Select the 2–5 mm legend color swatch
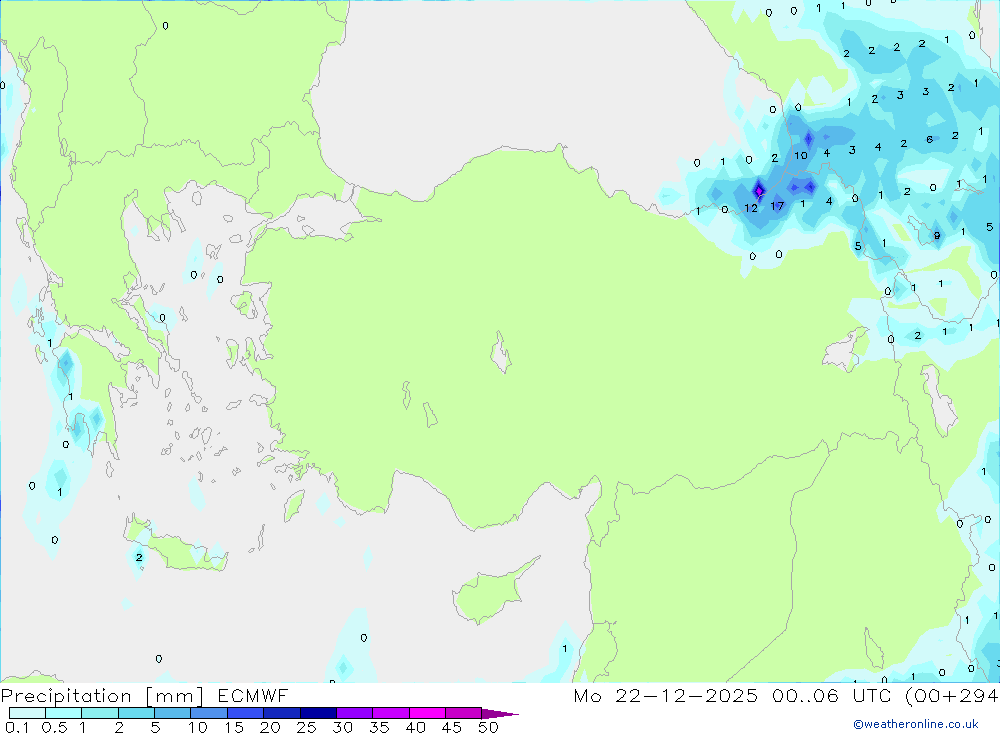The width and height of the screenshot is (1000, 733). coord(136,713)
